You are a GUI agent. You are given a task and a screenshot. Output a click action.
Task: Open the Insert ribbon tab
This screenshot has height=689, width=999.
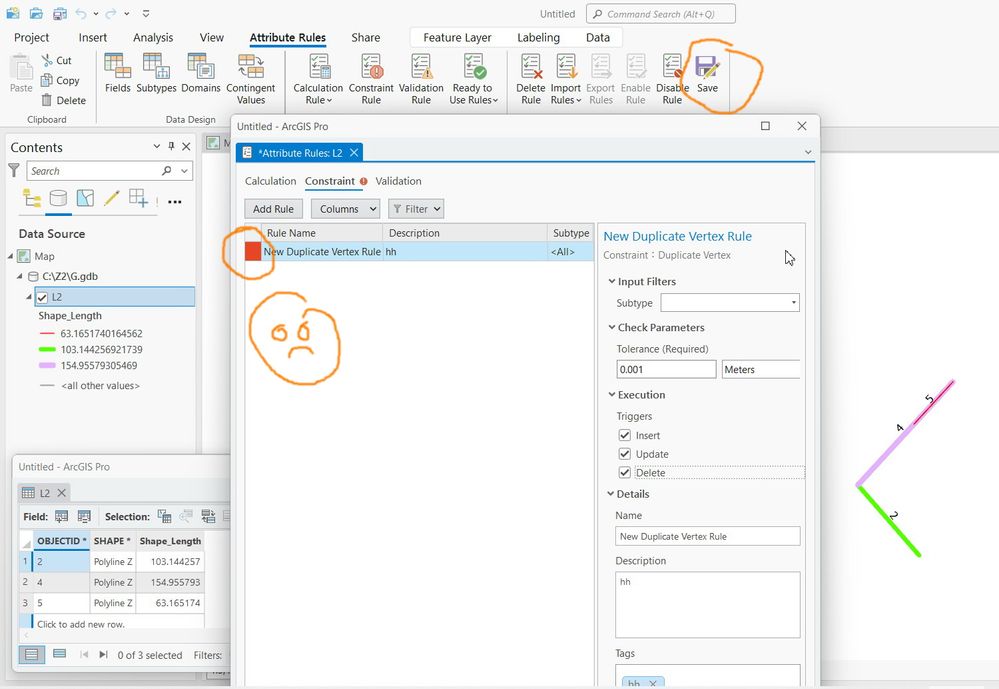pyautogui.click(x=92, y=38)
